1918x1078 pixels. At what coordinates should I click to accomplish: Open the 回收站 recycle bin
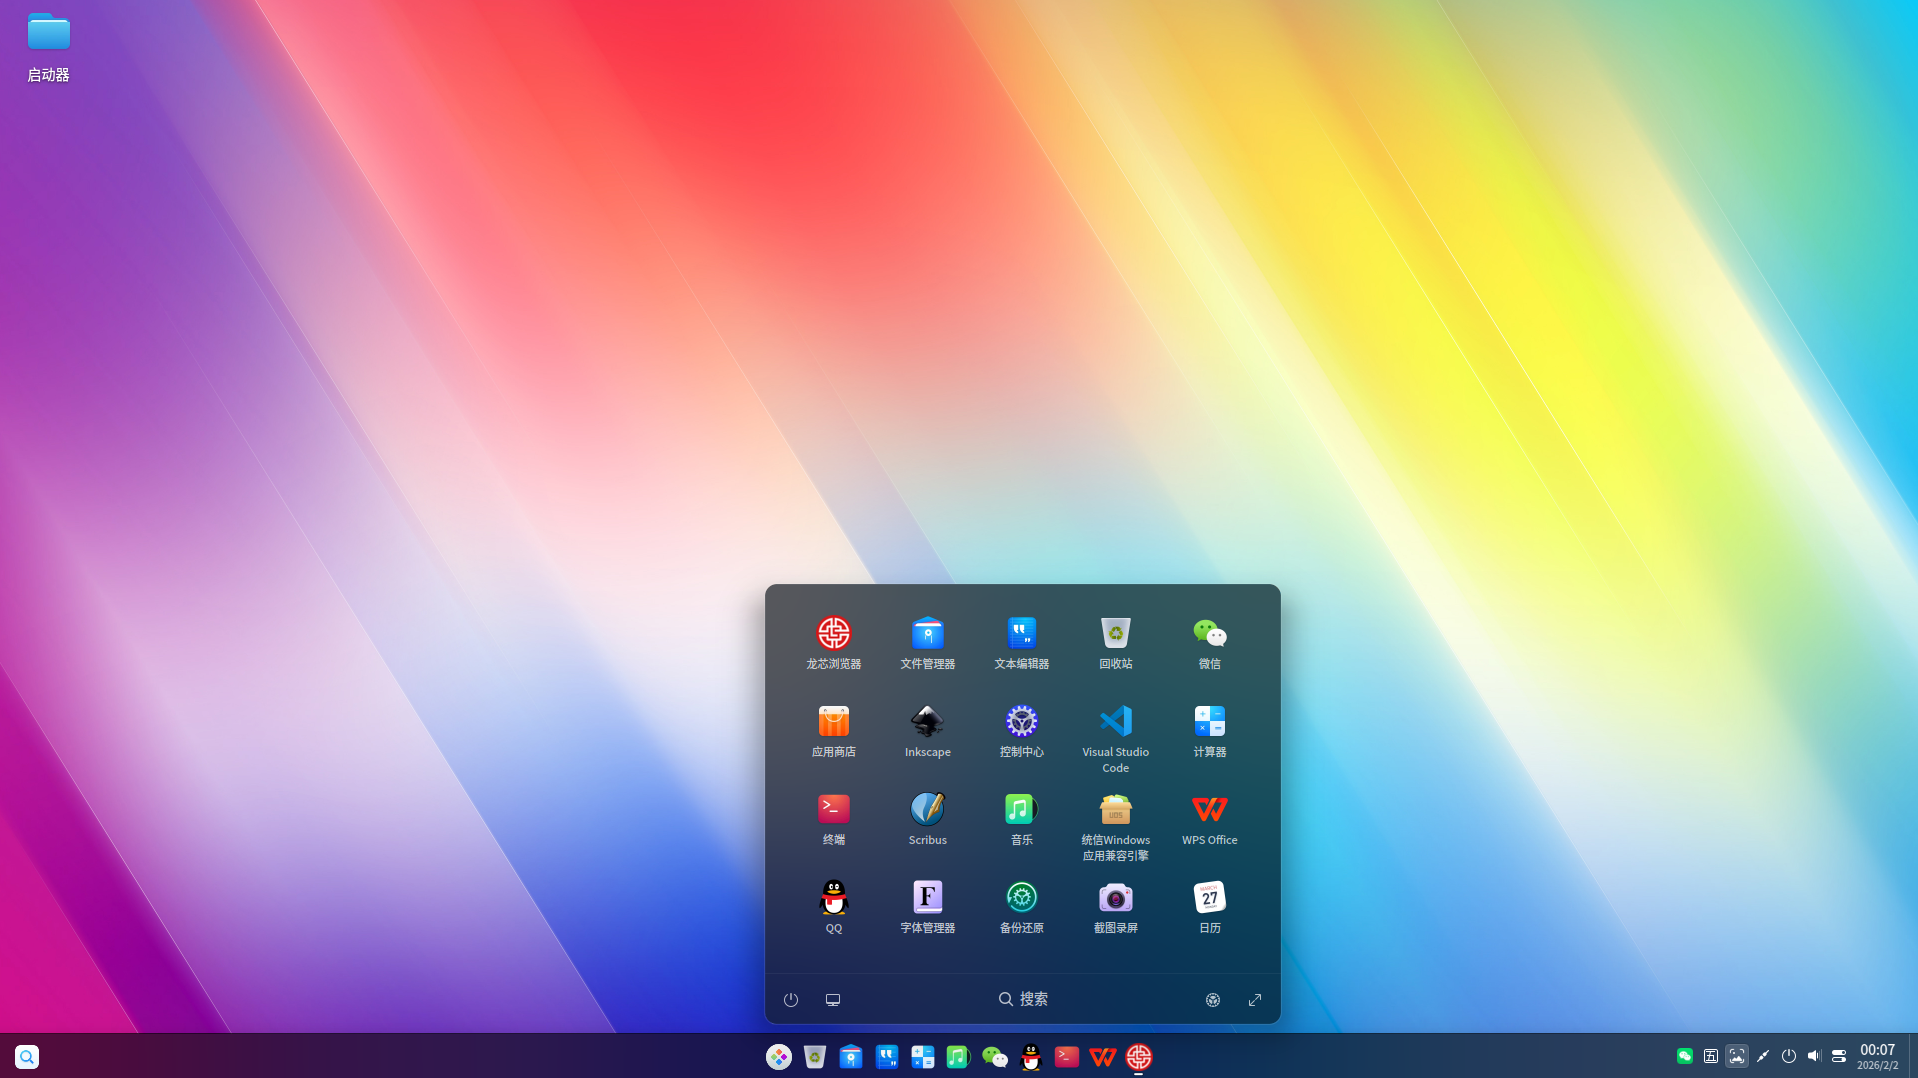pyautogui.click(x=1115, y=632)
